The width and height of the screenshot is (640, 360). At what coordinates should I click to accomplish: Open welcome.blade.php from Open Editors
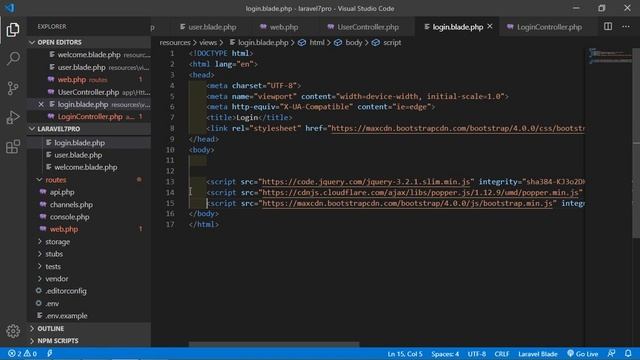click(x=89, y=55)
